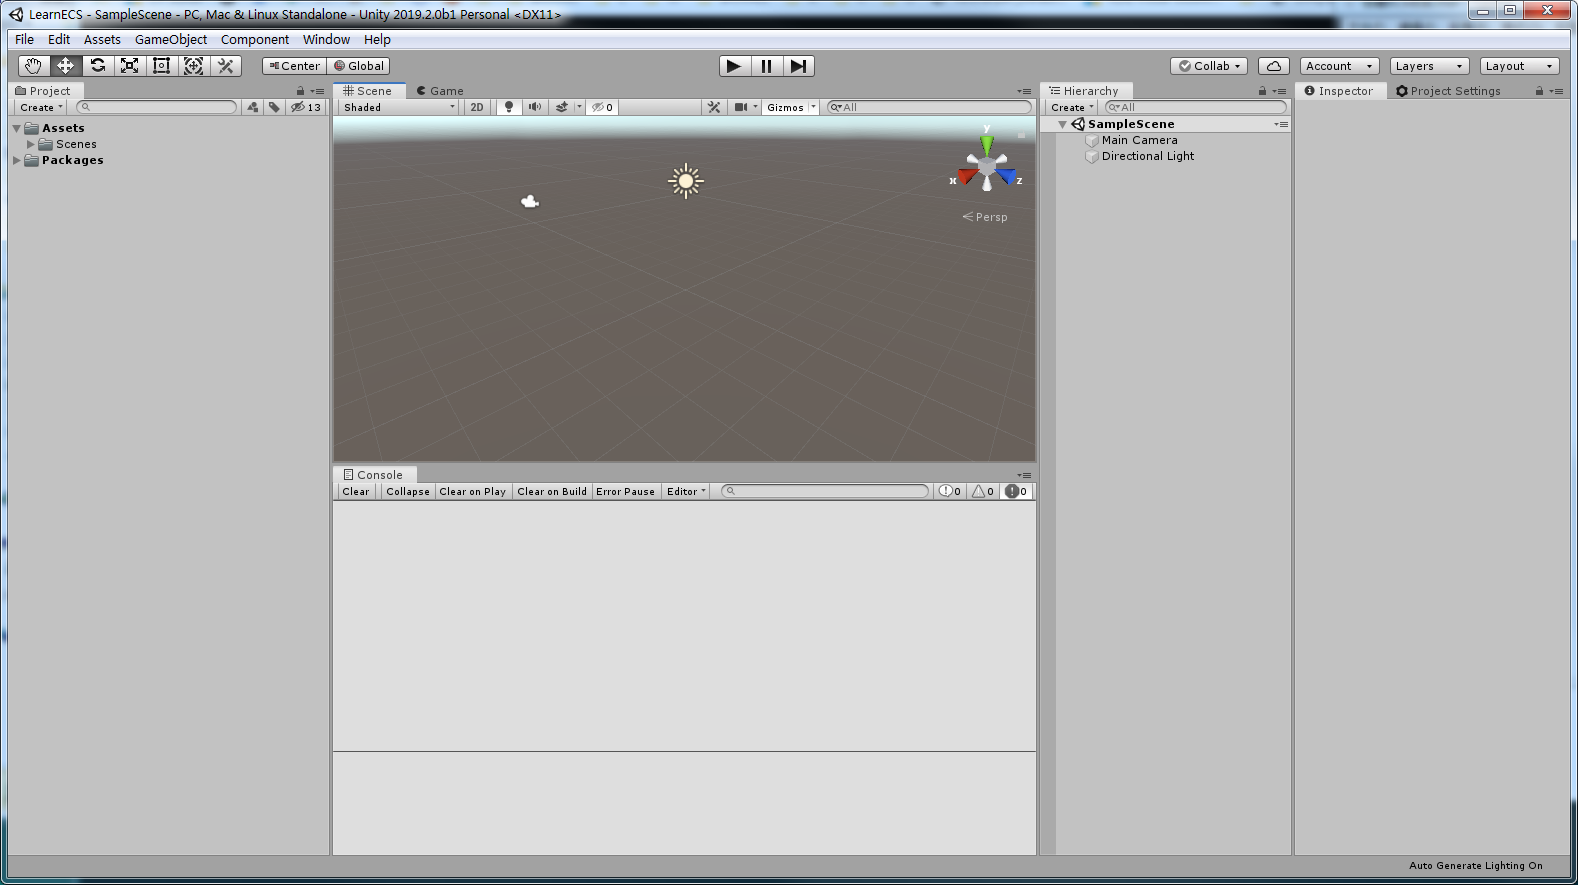Open the Window menu
Viewport: 1578px width, 885px height.
326,40
